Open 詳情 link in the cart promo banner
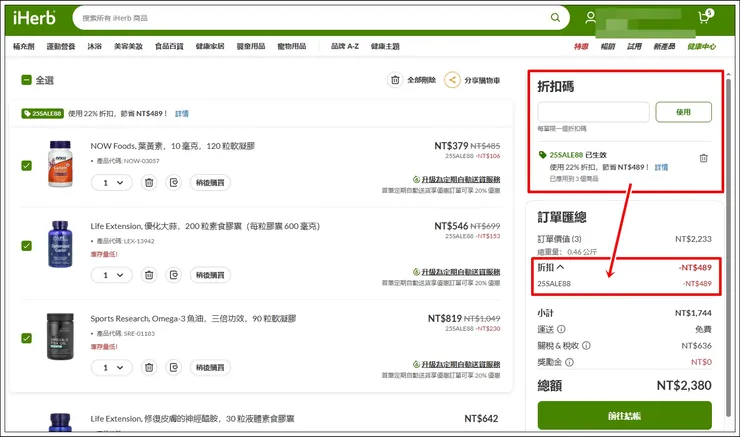This screenshot has height=437, width=740. 182,114
